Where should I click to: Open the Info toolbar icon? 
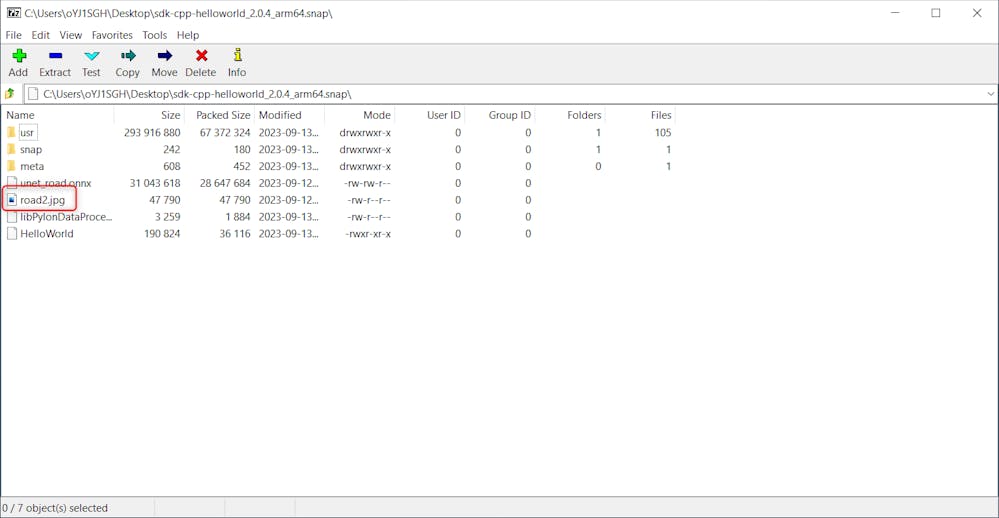tap(237, 57)
